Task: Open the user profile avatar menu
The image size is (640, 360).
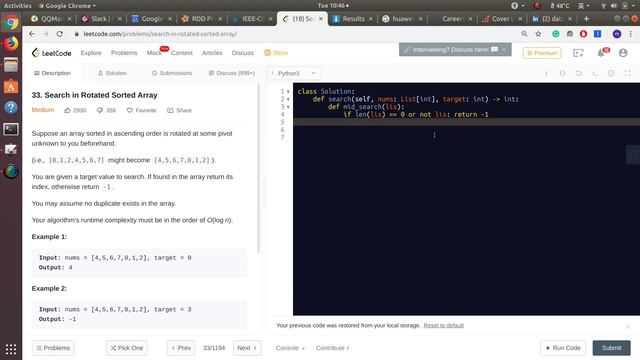Action: 623,53
